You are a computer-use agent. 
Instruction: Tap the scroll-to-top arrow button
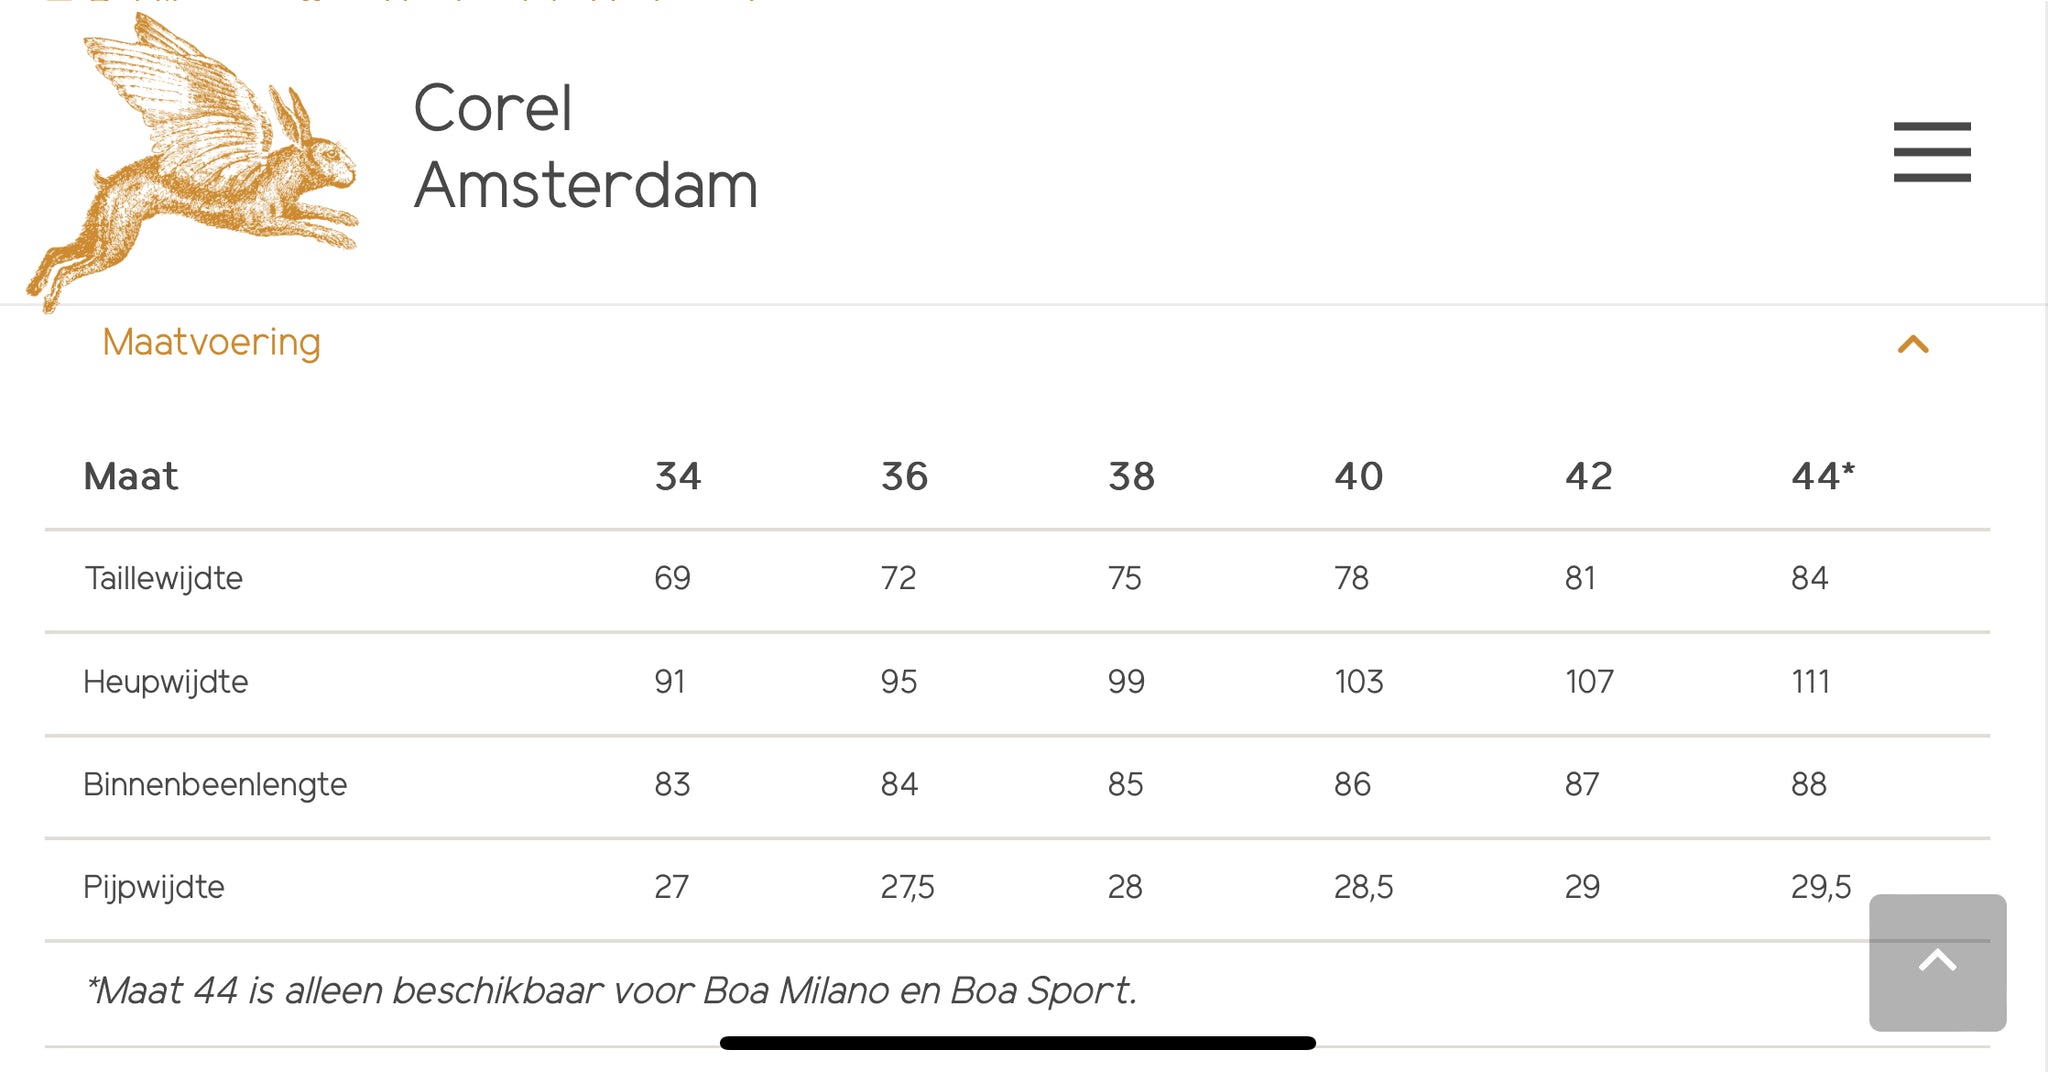1937,962
